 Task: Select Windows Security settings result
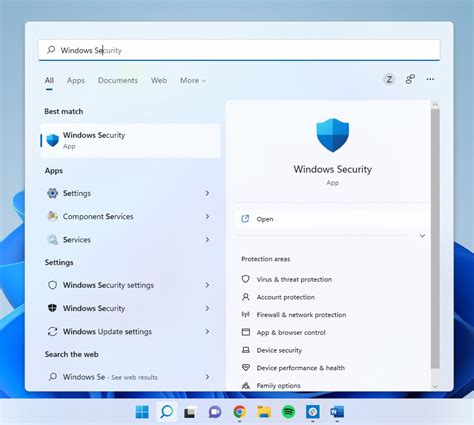tap(130, 285)
